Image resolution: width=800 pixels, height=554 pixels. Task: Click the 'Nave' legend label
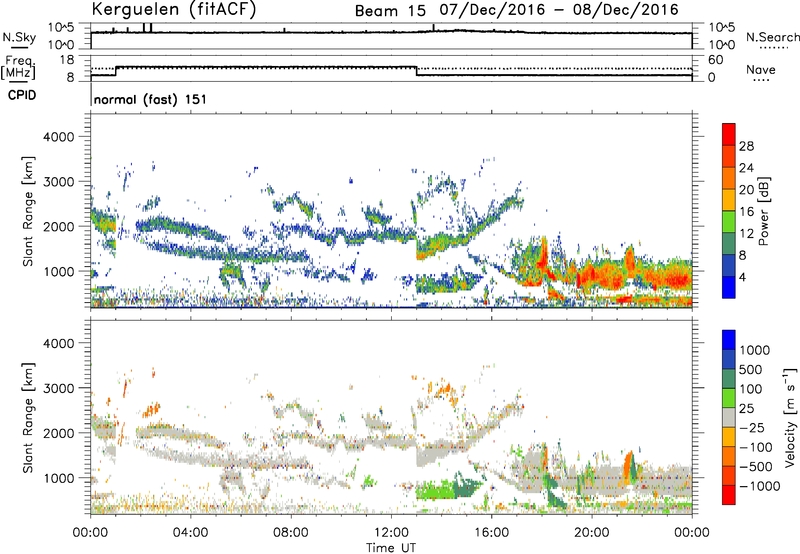click(761, 70)
